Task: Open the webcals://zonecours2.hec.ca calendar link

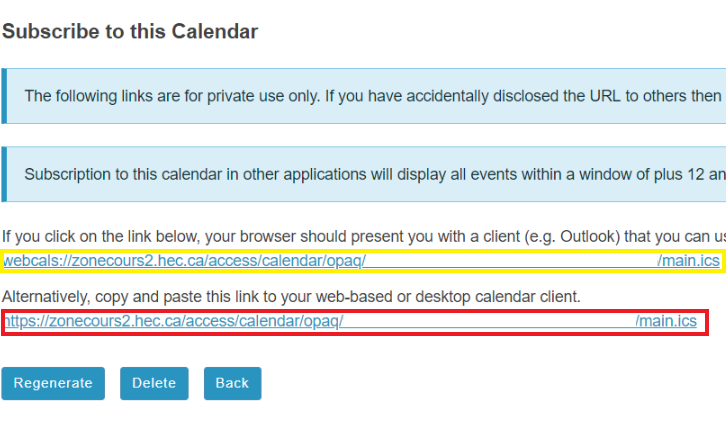Action: pos(362,261)
